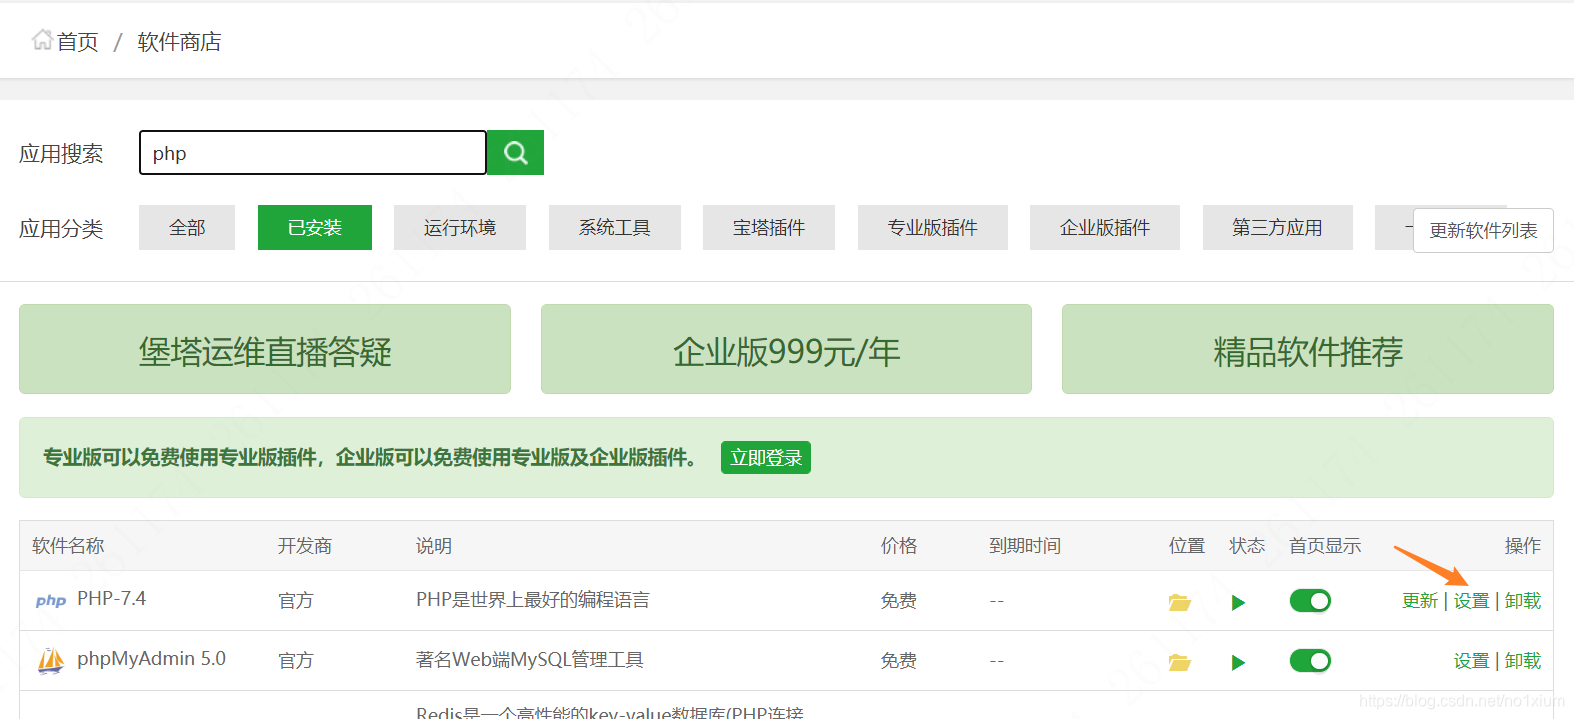Click 卸载 for phpMyAdmin 5.0

pyautogui.click(x=1523, y=661)
